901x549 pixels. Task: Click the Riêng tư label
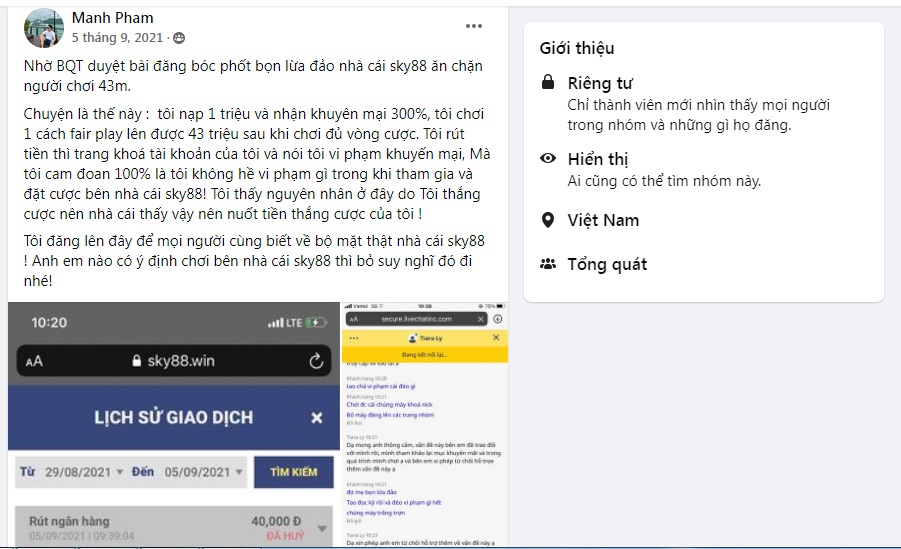[600, 83]
